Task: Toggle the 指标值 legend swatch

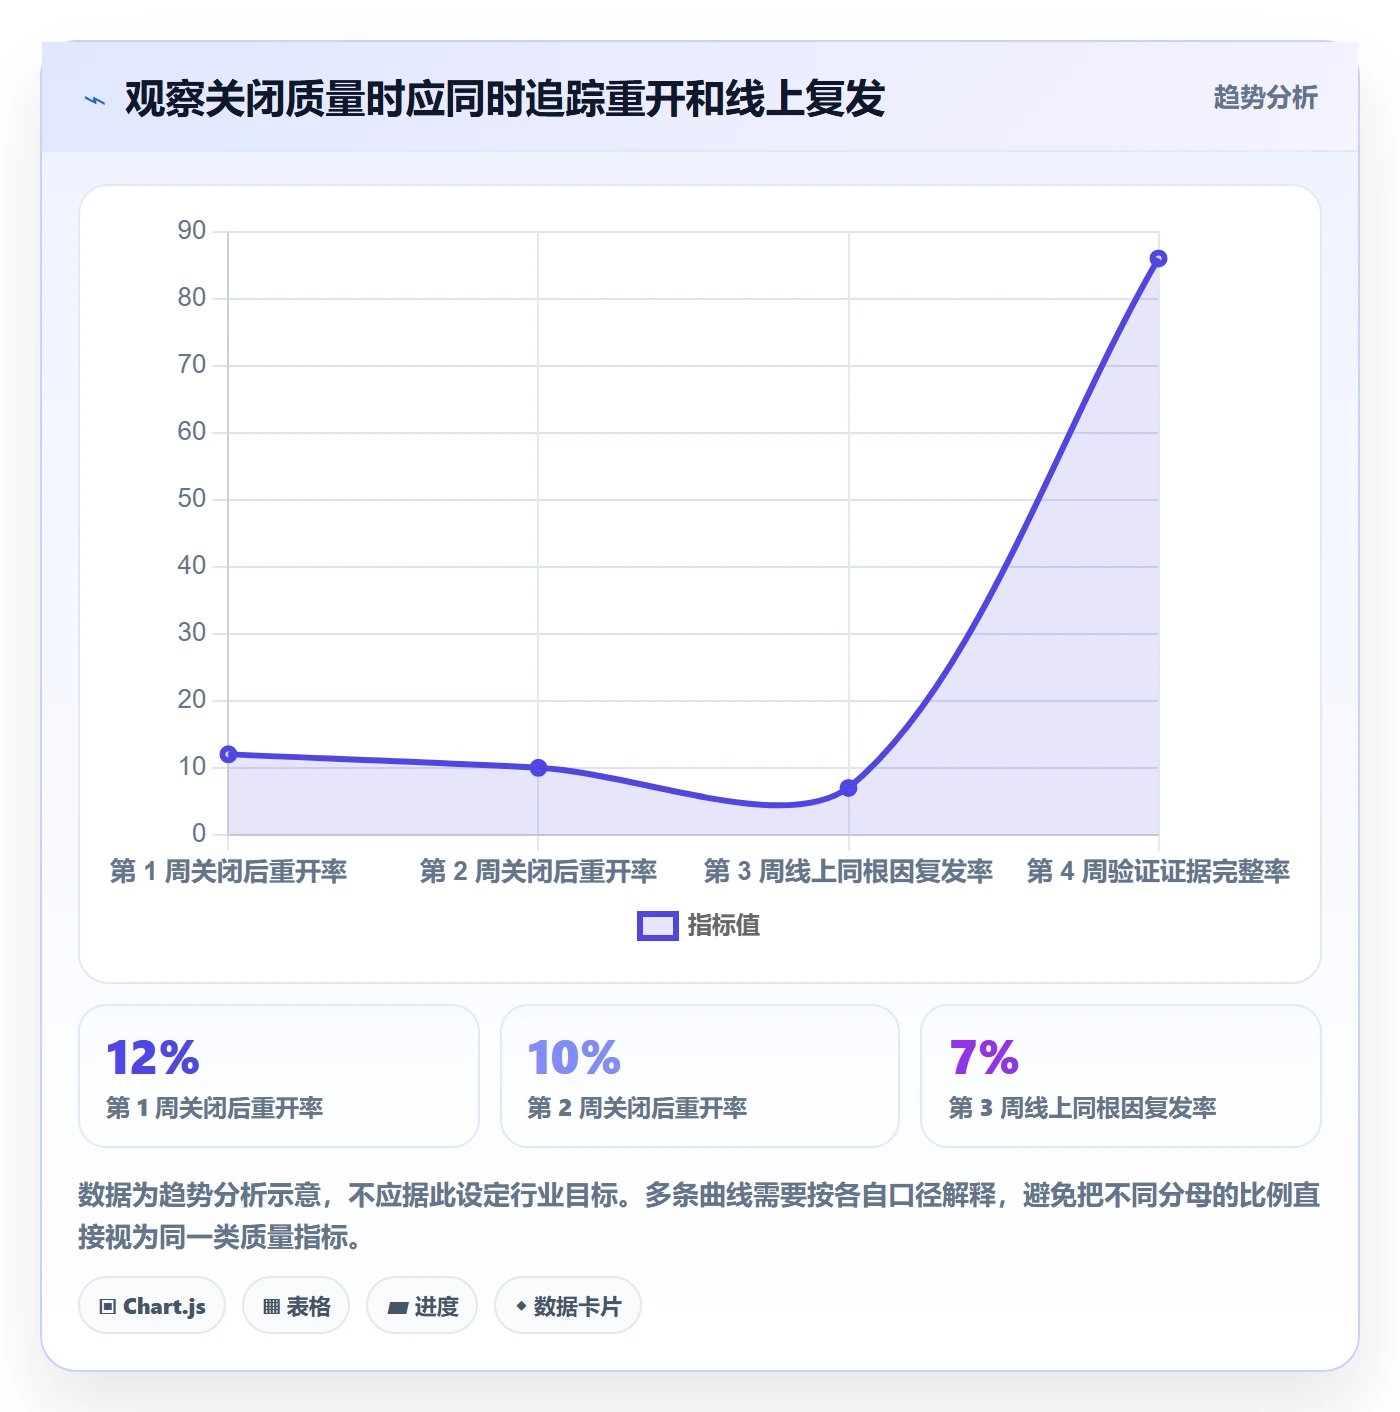Action: (658, 926)
